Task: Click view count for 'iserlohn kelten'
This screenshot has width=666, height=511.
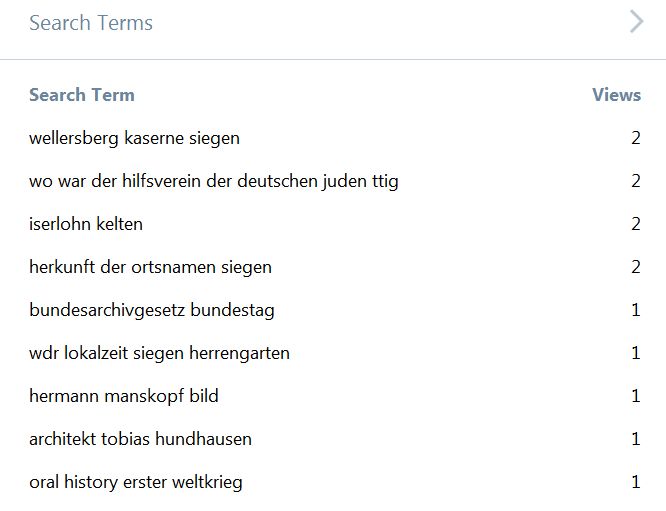Action: pos(636,224)
